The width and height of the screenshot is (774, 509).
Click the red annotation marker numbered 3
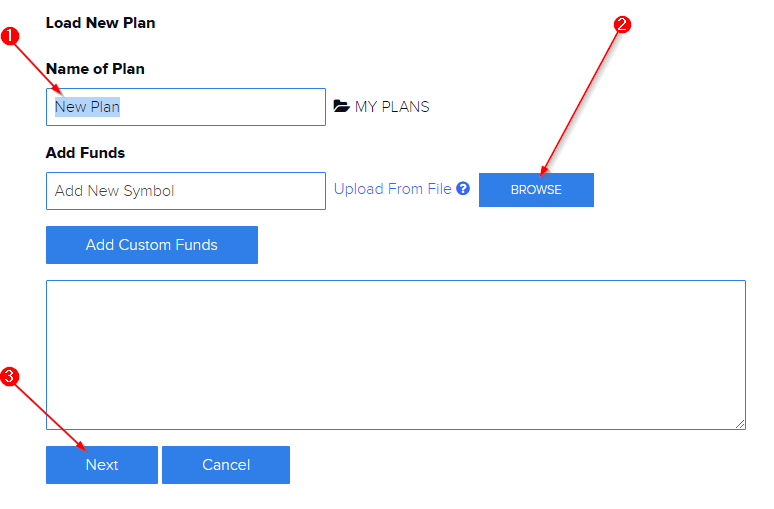pyautogui.click(x=10, y=377)
